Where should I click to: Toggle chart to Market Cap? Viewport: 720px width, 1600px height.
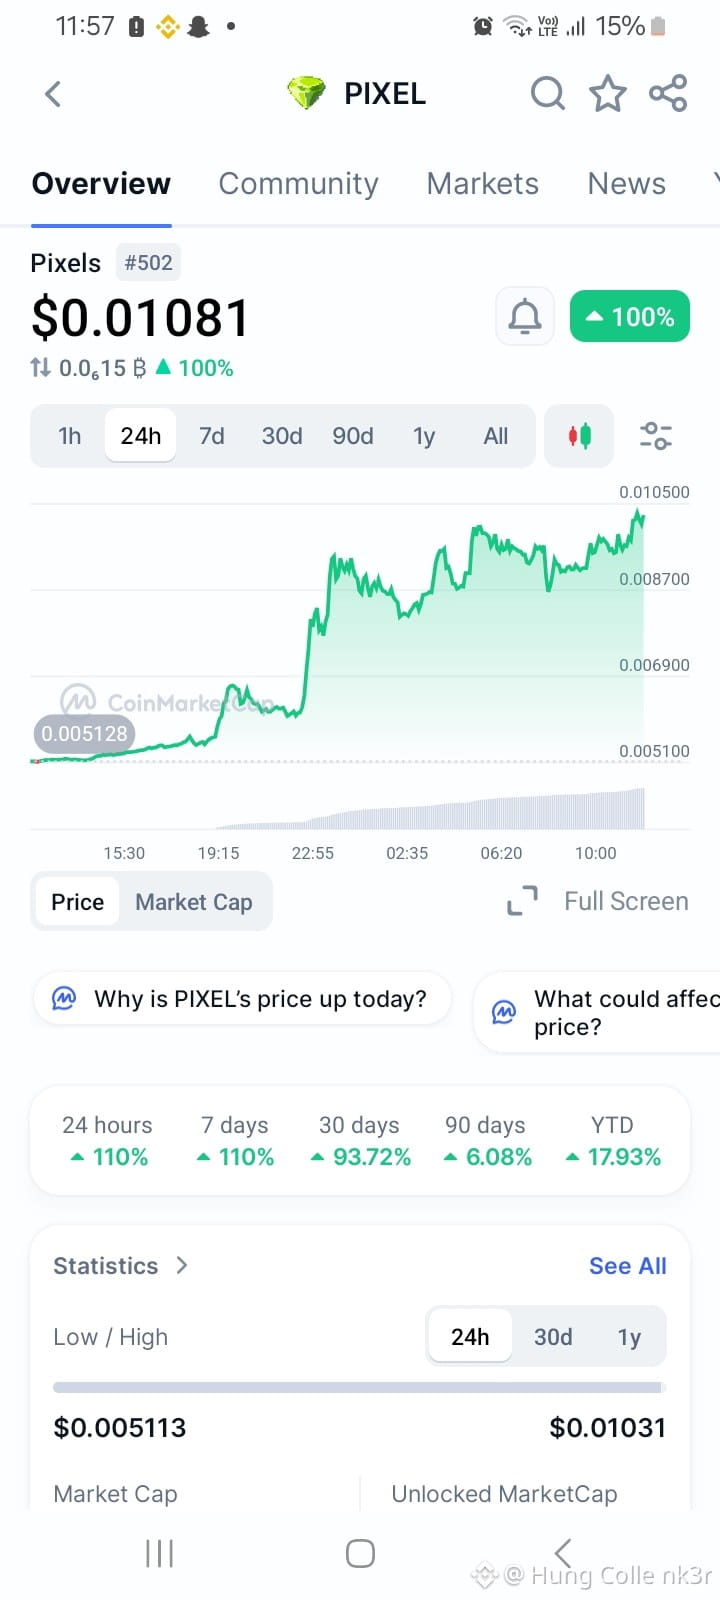pos(194,902)
